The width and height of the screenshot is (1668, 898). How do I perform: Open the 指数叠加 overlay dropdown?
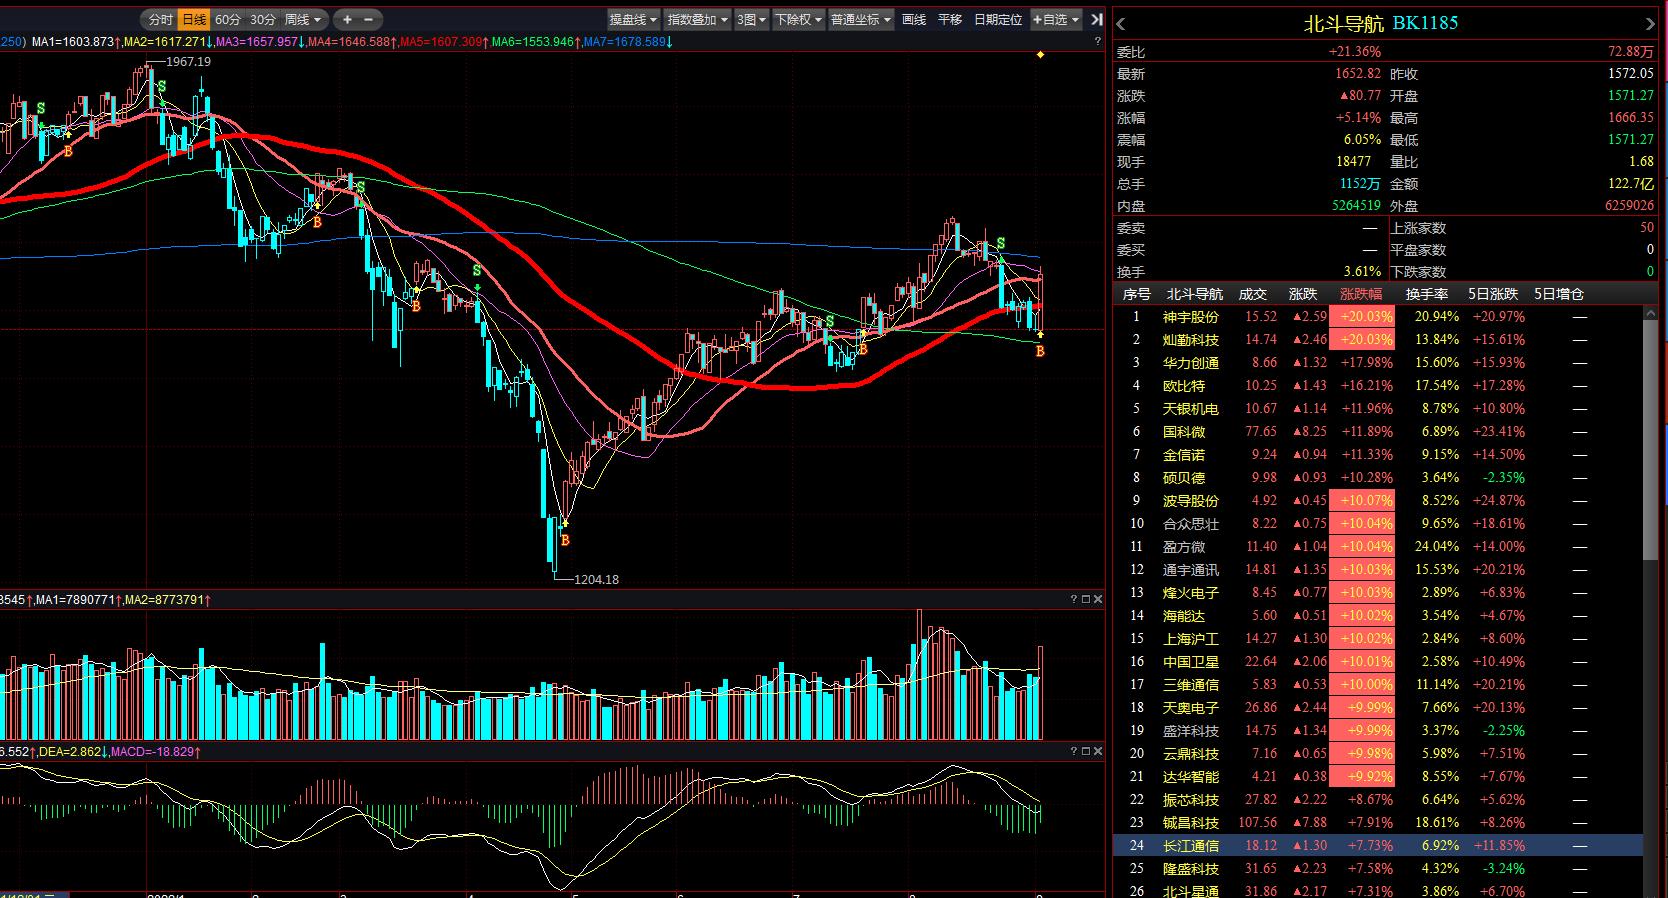pyautogui.click(x=698, y=19)
